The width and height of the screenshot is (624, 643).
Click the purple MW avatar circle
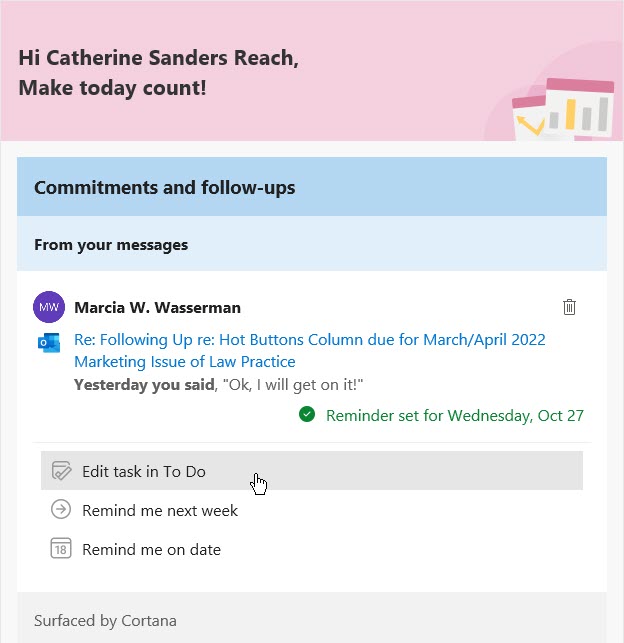[x=48, y=307]
